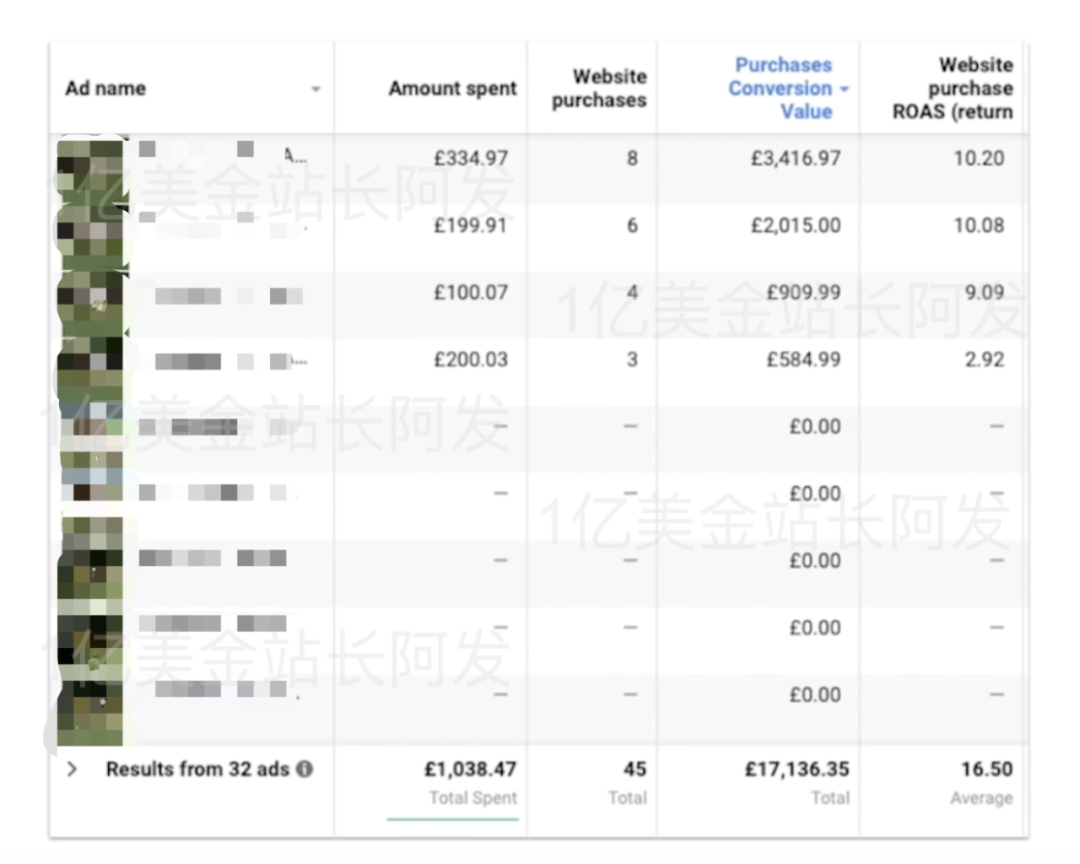Select the £3,416.97 conversion value cell
Image resolution: width=1080 pixels, height=864 pixels.
coord(795,158)
